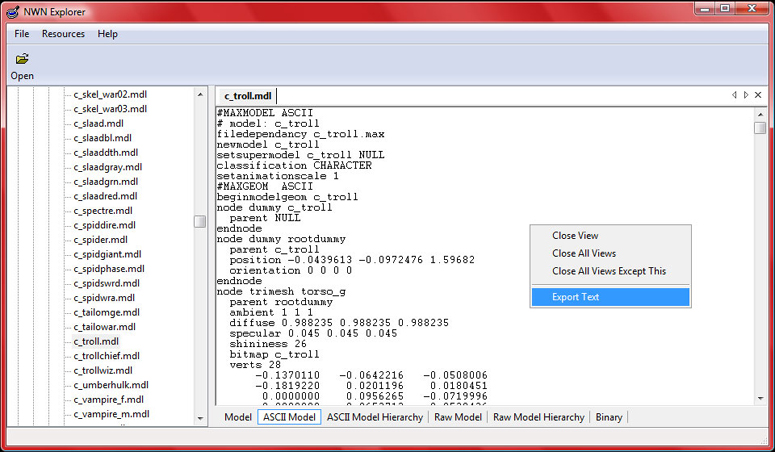Select c_skel_war03.mdl in tree
Screen dimensions: 775x452
point(110,109)
